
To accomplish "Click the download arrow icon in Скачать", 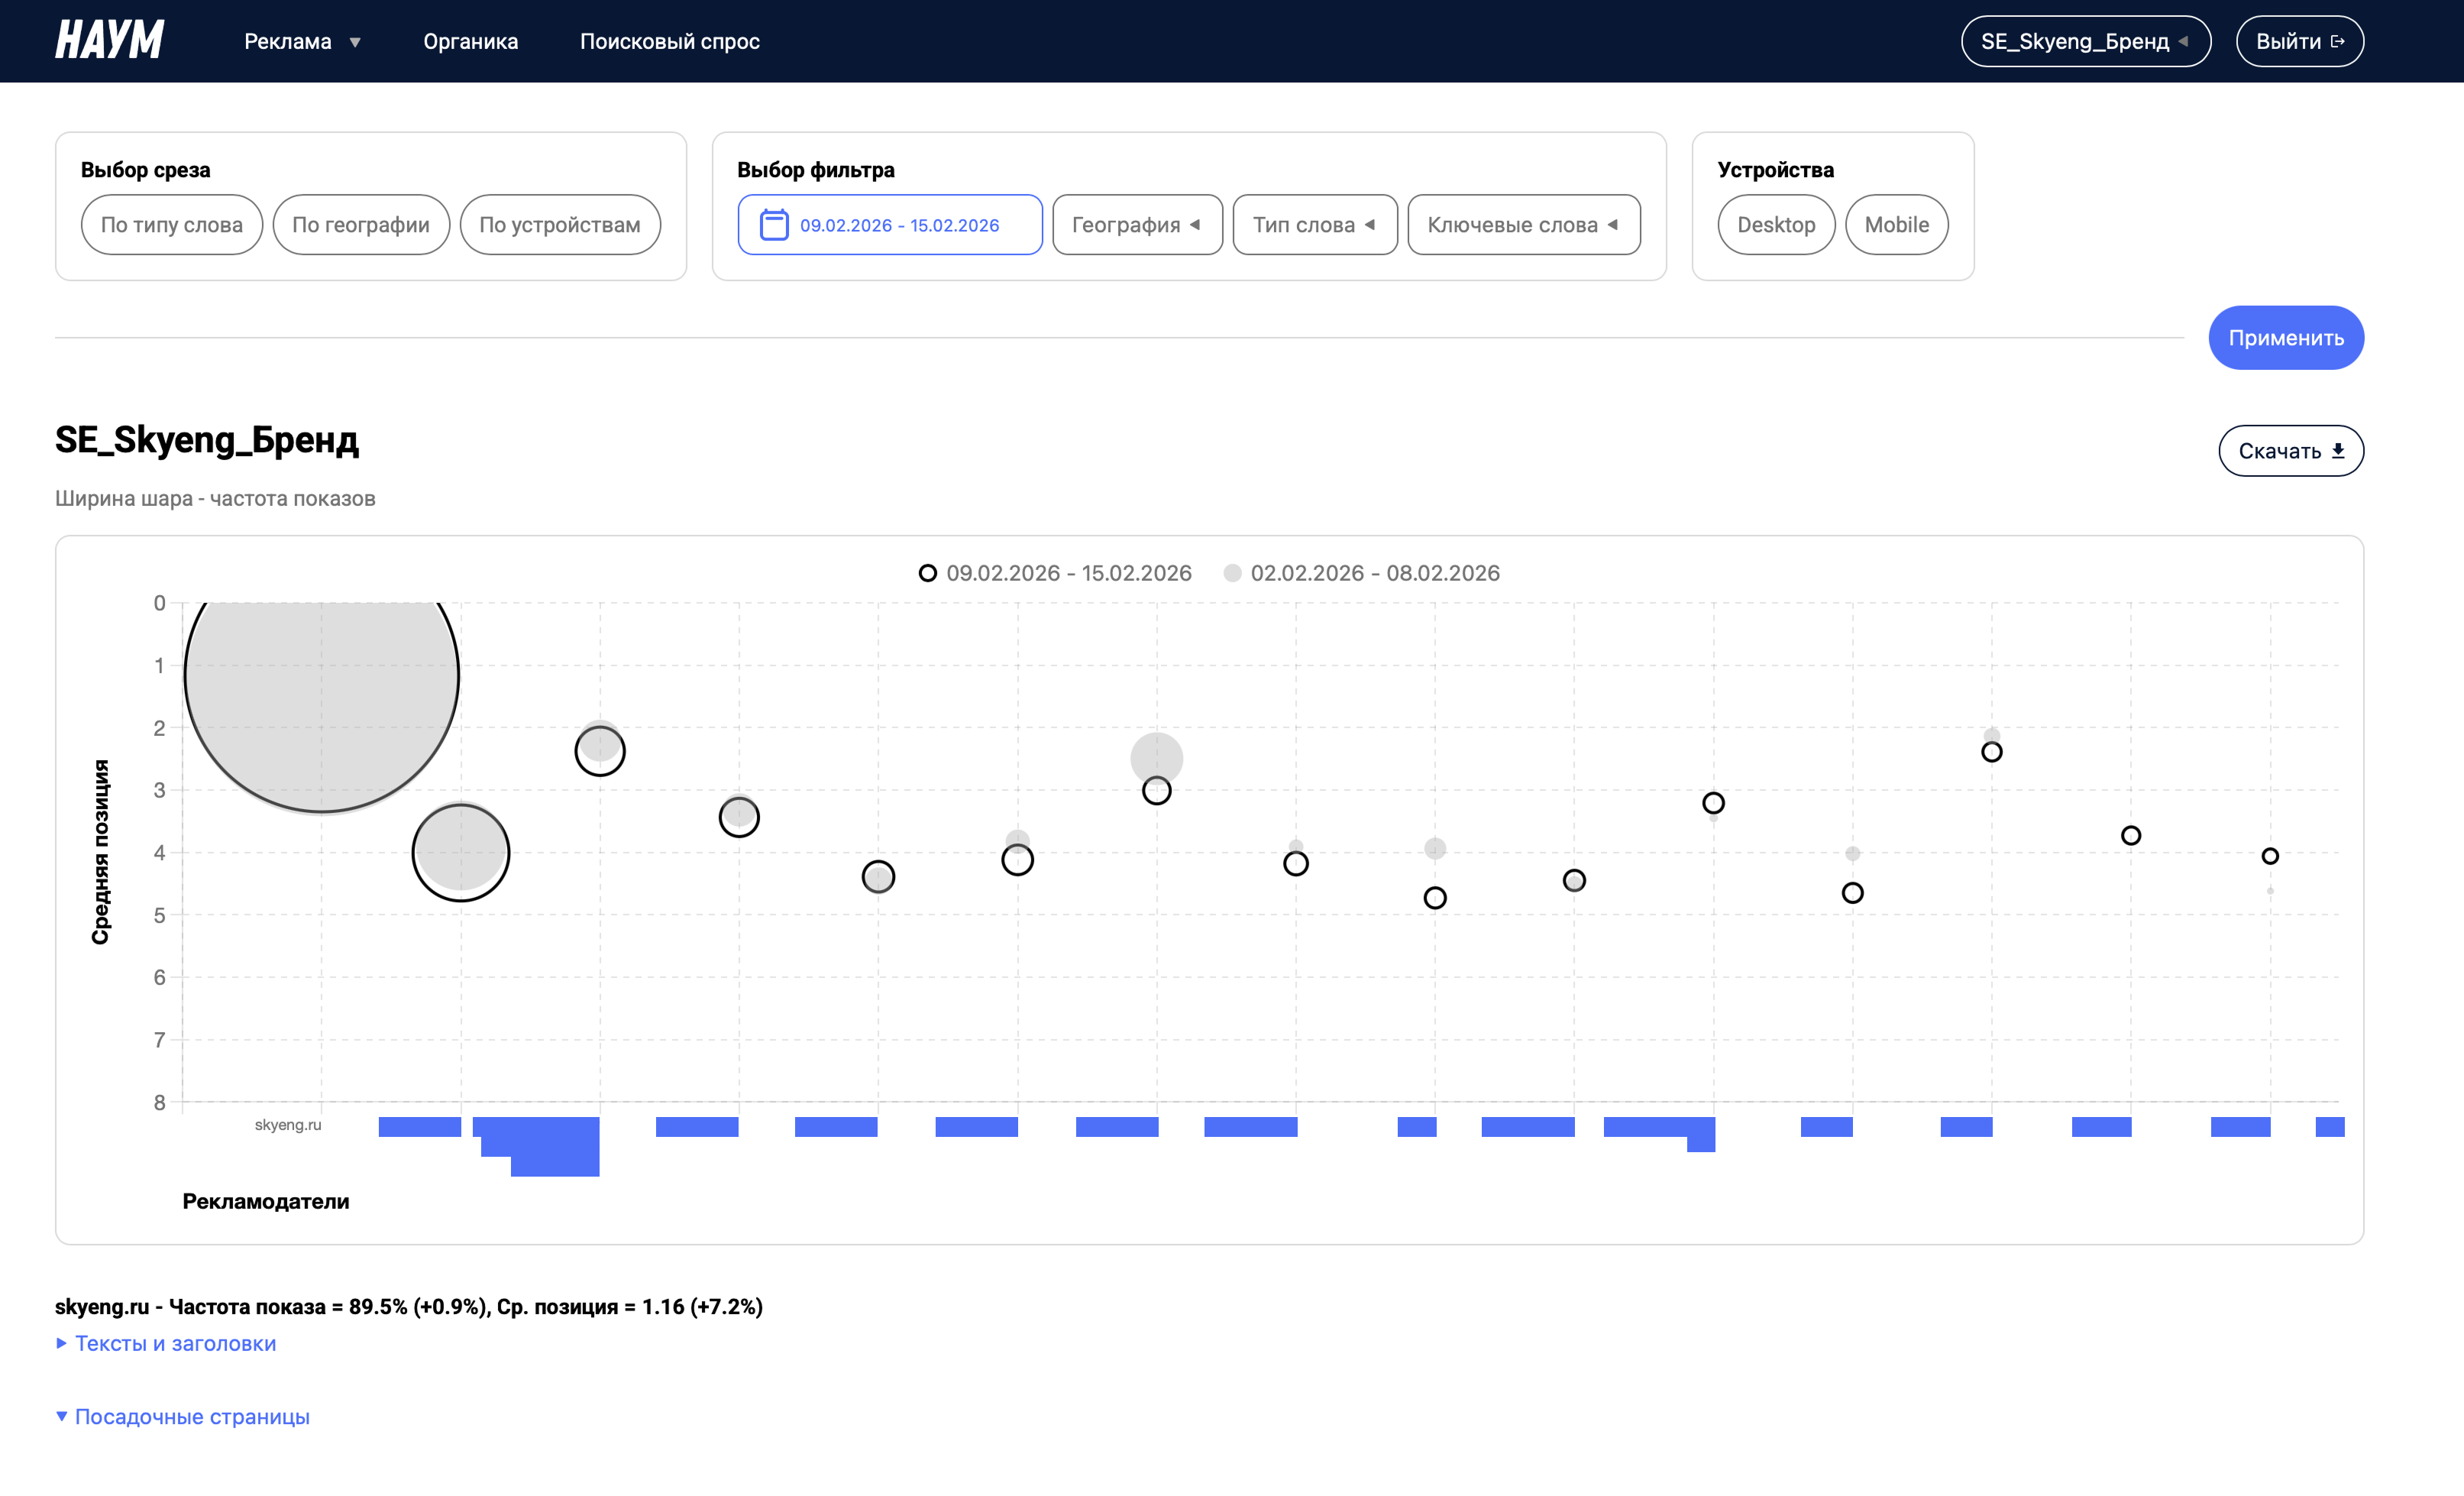I will [2338, 451].
